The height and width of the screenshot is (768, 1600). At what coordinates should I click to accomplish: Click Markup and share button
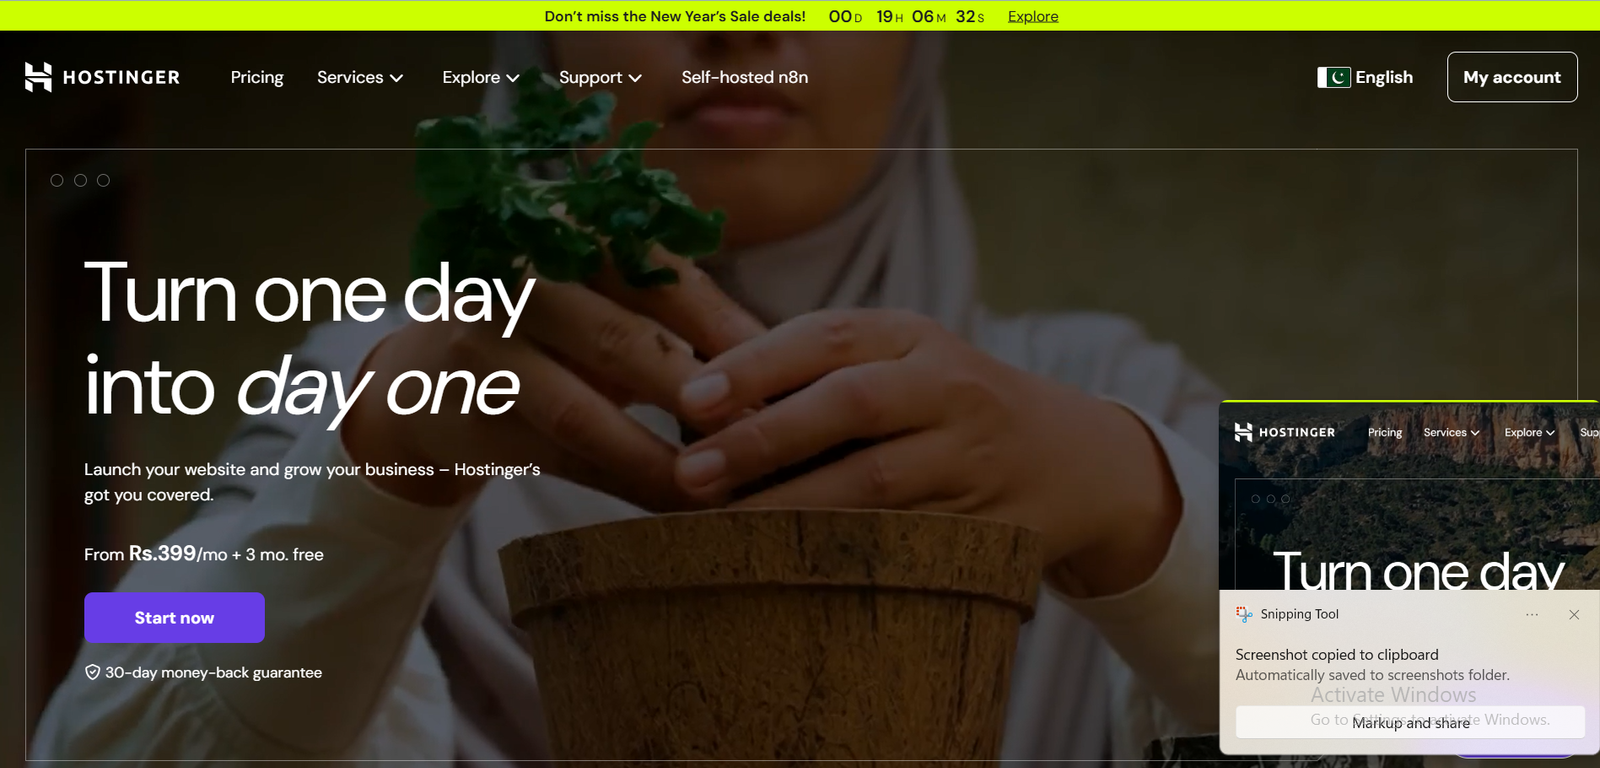[x=1410, y=722]
